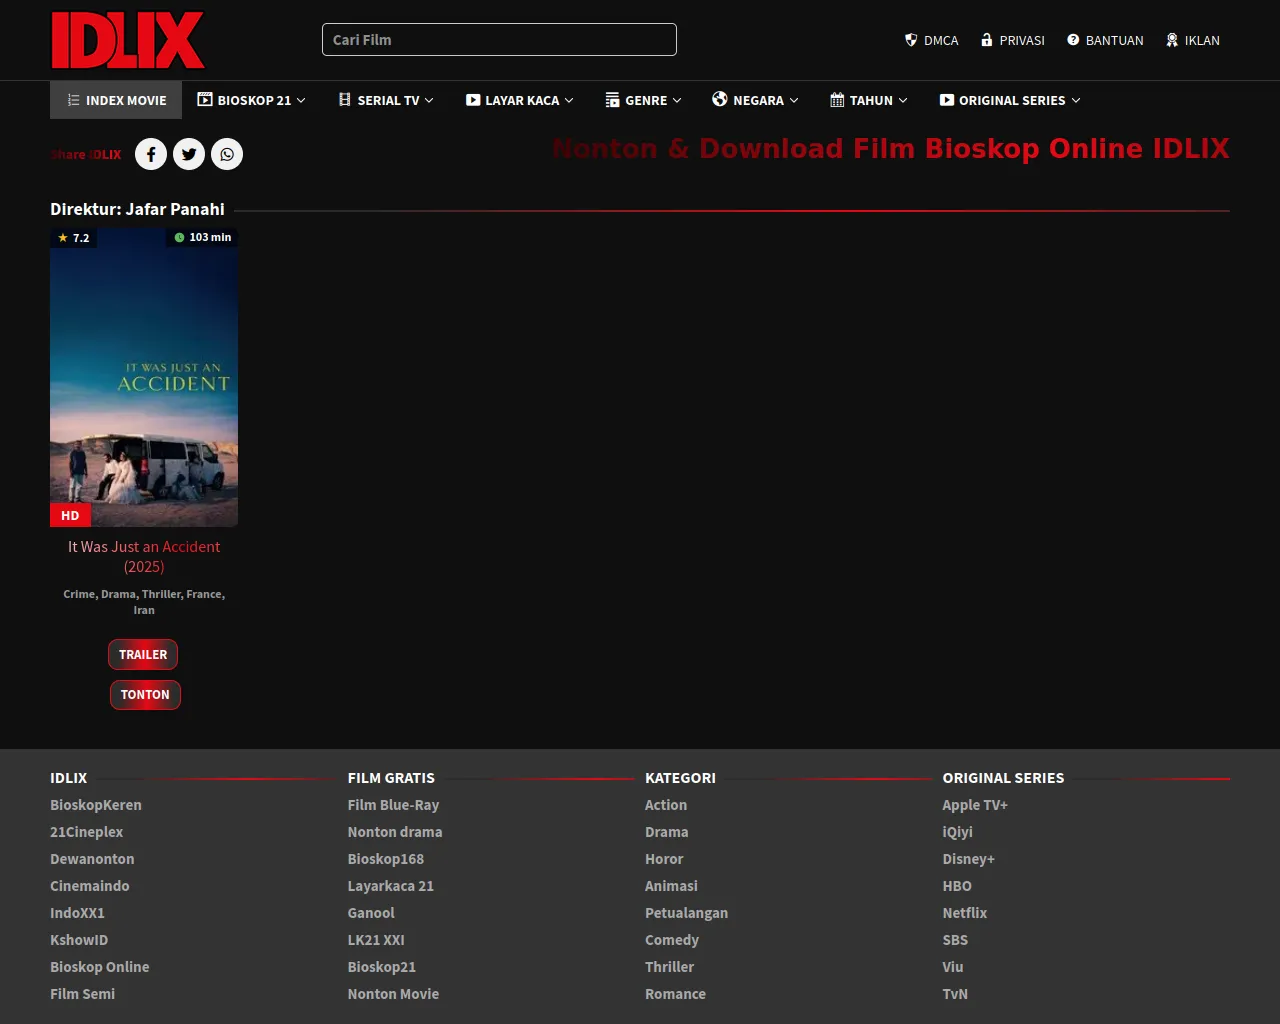Open the Film Blue-Ray footer link
The width and height of the screenshot is (1280, 1024).
tap(393, 805)
